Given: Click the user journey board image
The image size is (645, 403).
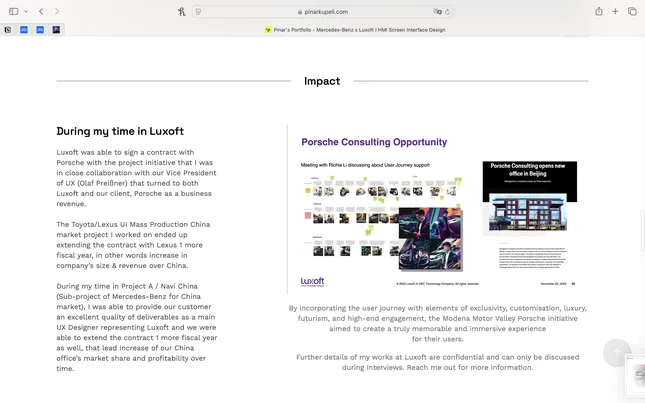Looking at the screenshot, I should tap(381, 222).
